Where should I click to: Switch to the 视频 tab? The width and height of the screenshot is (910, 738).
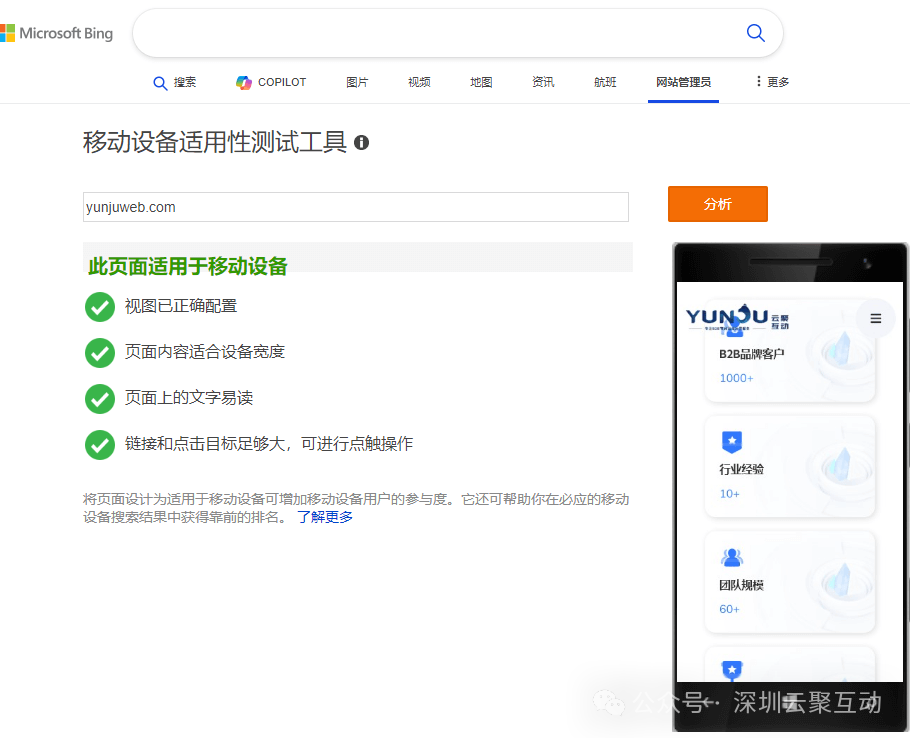[419, 82]
